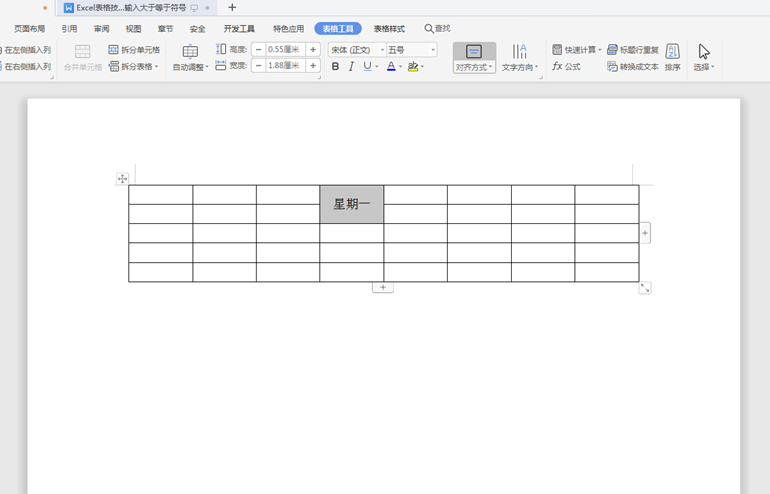The image size is (770, 494).
Task: Open the font color dropdown arrow
Action: point(400,66)
